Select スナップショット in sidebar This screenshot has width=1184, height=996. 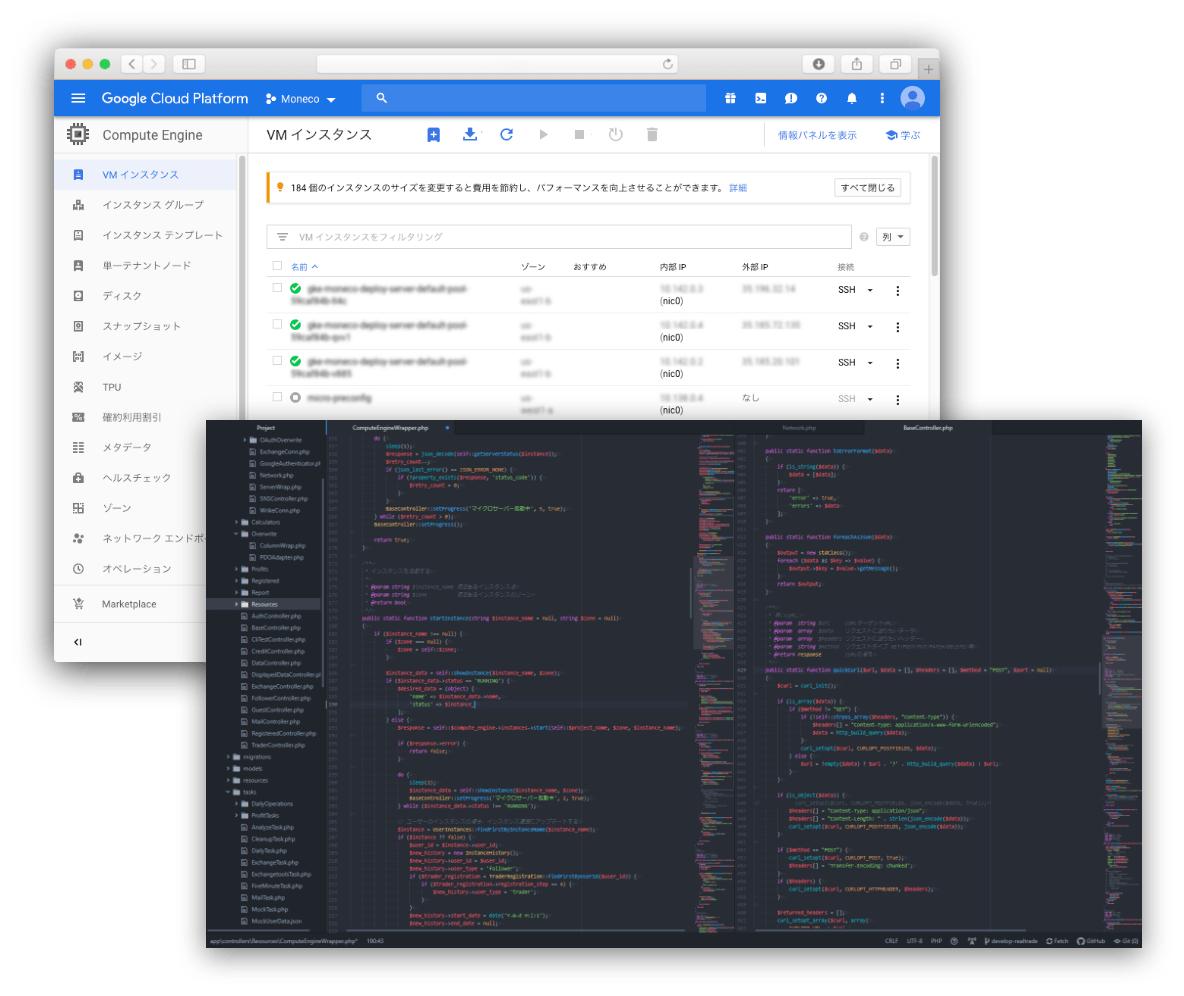(x=146, y=326)
